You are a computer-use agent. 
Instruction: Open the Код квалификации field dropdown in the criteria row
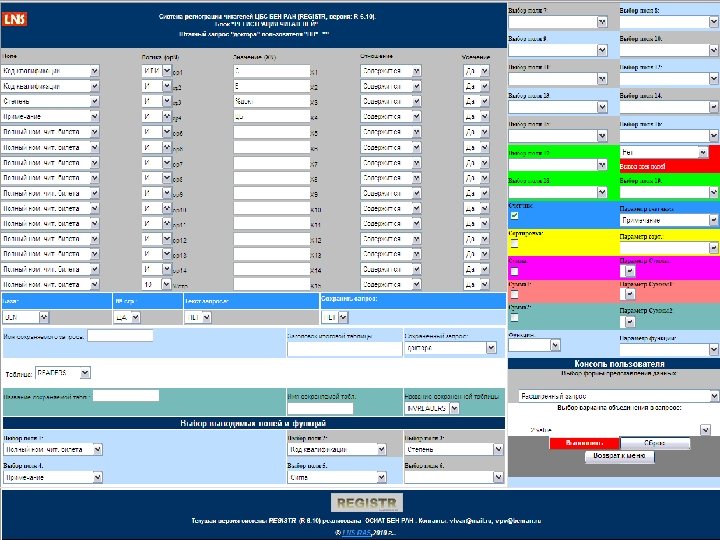click(50, 86)
